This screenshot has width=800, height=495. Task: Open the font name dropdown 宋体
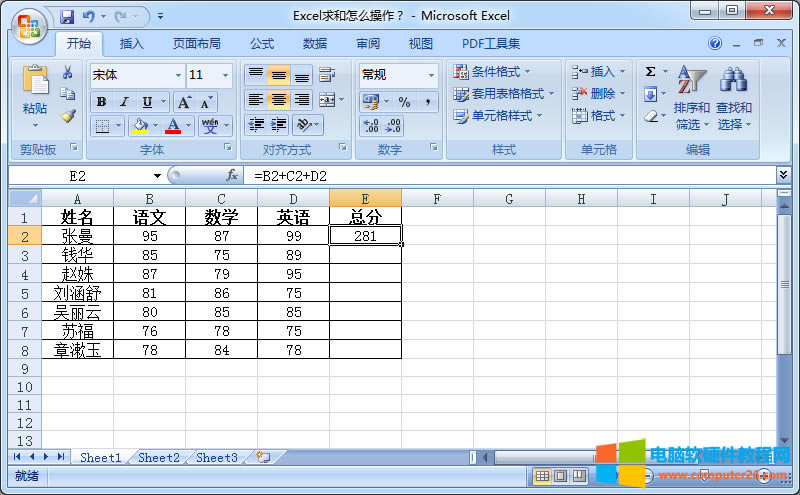click(178, 75)
